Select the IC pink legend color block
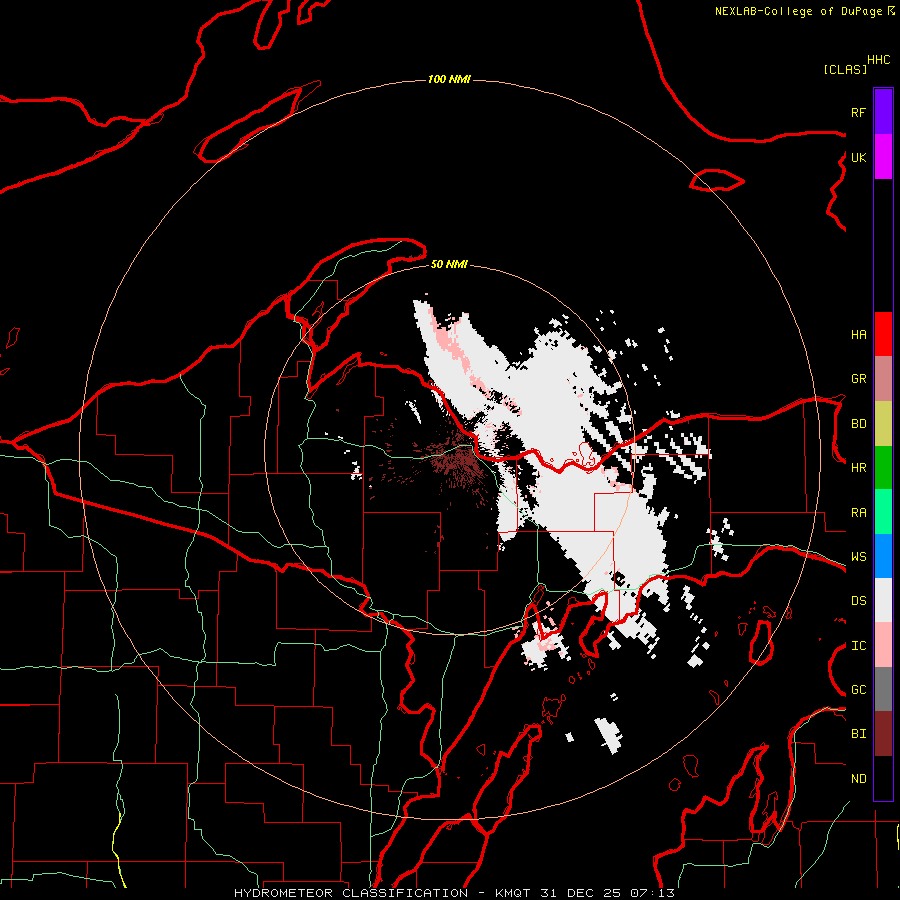 883,645
